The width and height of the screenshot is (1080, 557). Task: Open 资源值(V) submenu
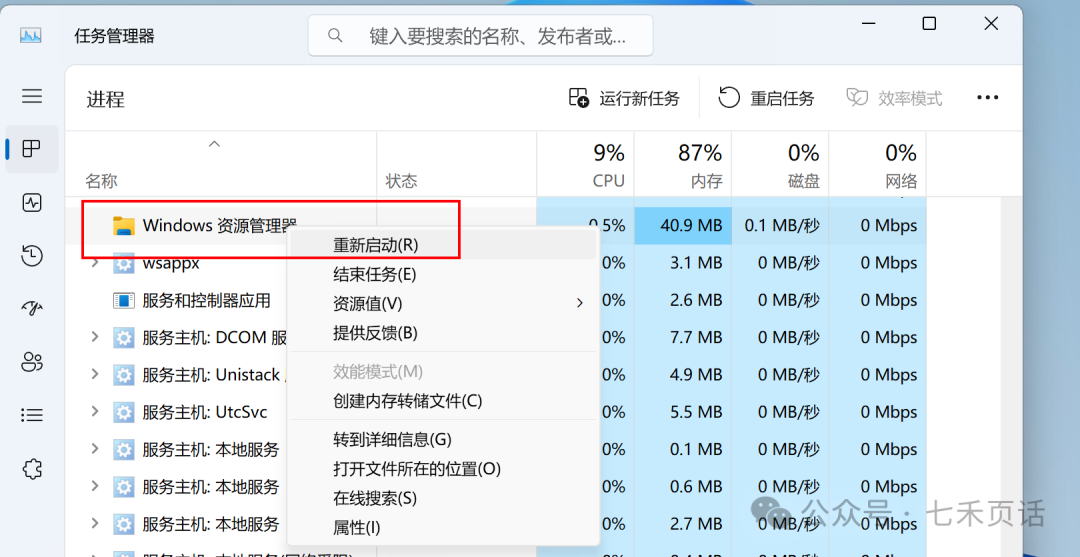(442, 304)
